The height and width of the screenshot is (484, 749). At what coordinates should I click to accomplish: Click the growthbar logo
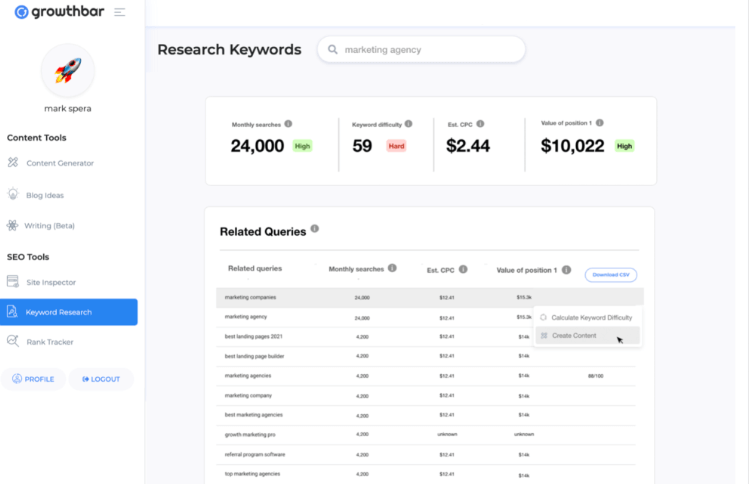pyautogui.click(x=59, y=11)
